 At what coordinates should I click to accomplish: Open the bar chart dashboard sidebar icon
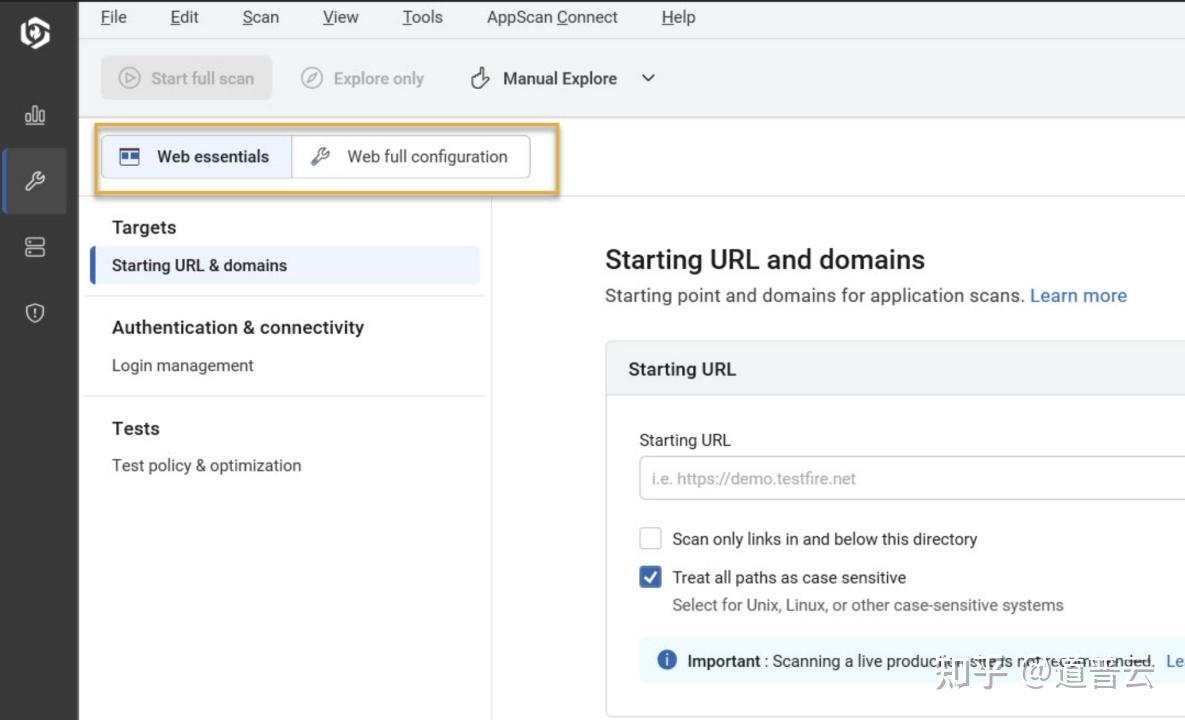pyautogui.click(x=35, y=115)
